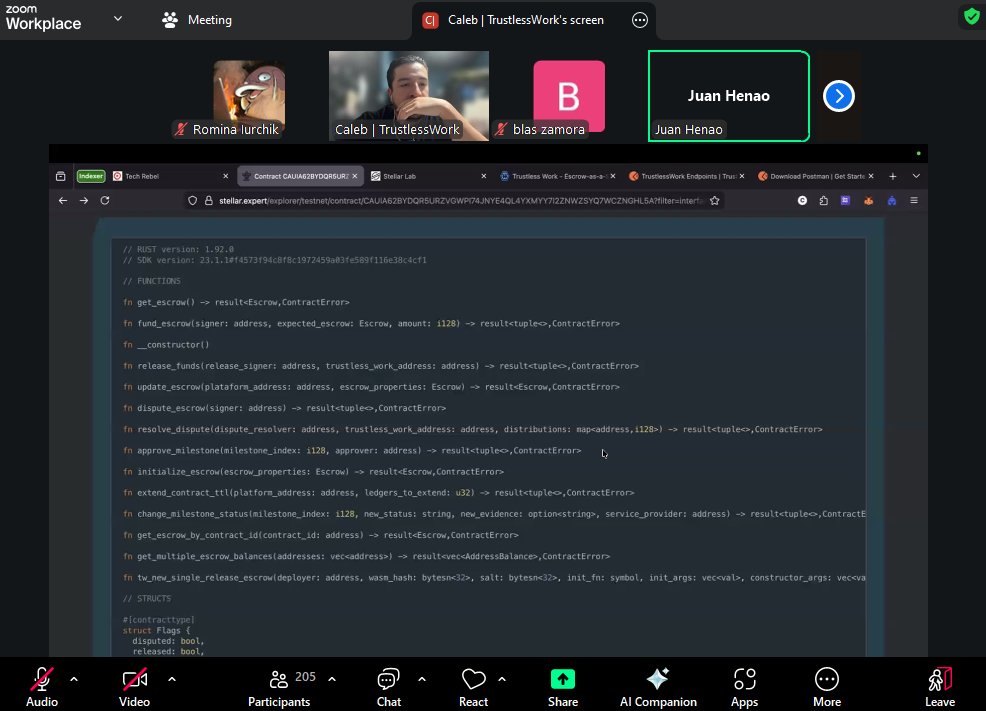Close the Tech Rebel browser tab

226,176
